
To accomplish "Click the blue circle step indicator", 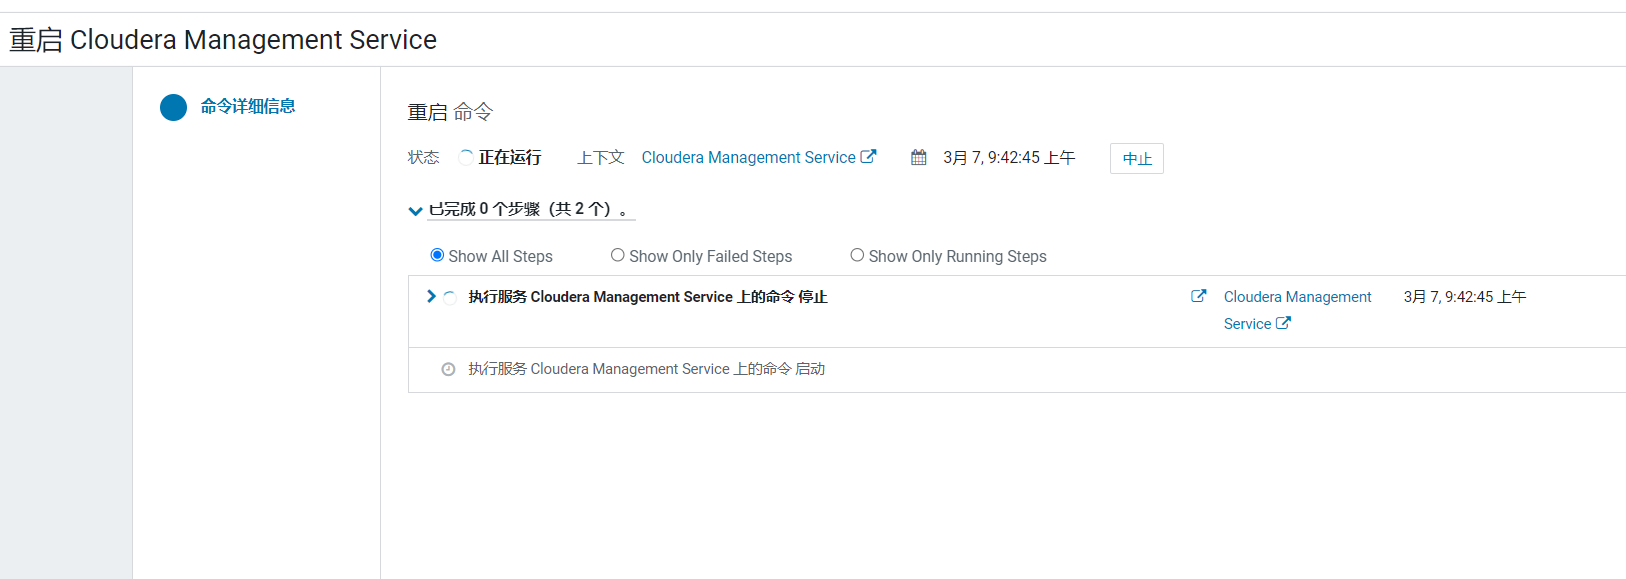I will 173,107.
